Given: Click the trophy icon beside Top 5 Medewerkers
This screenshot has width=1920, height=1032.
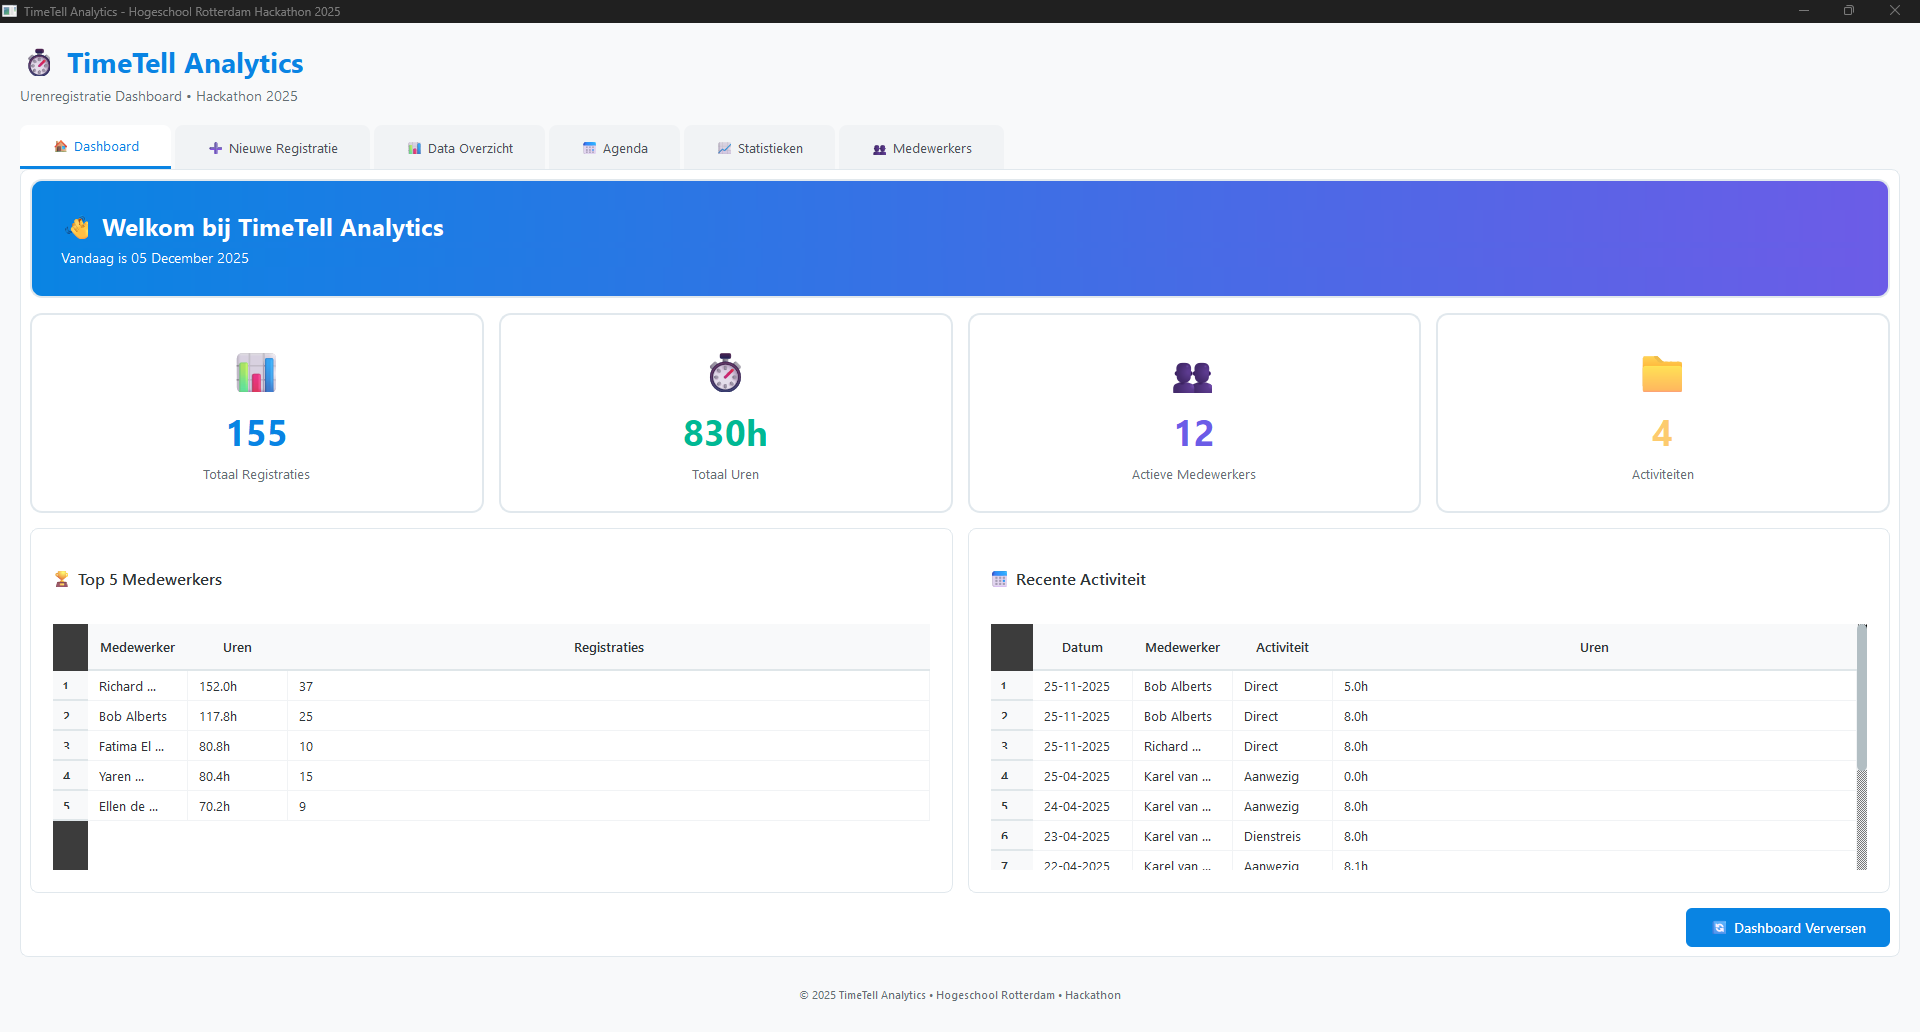Looking at the screenshot, I should click(62, 580).
